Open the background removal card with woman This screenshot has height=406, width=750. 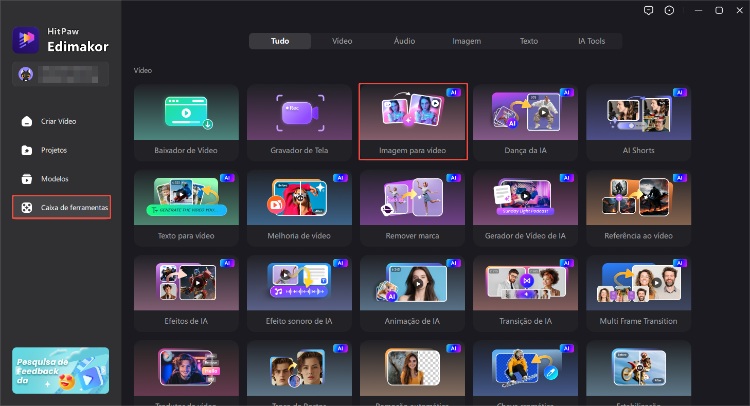point(412,373)
